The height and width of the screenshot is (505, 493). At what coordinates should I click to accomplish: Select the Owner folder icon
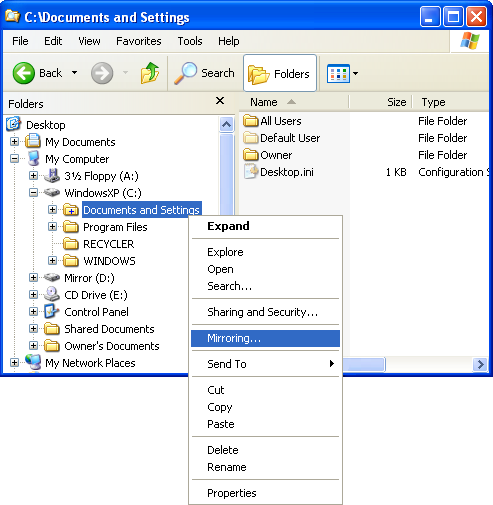(251, 154)
